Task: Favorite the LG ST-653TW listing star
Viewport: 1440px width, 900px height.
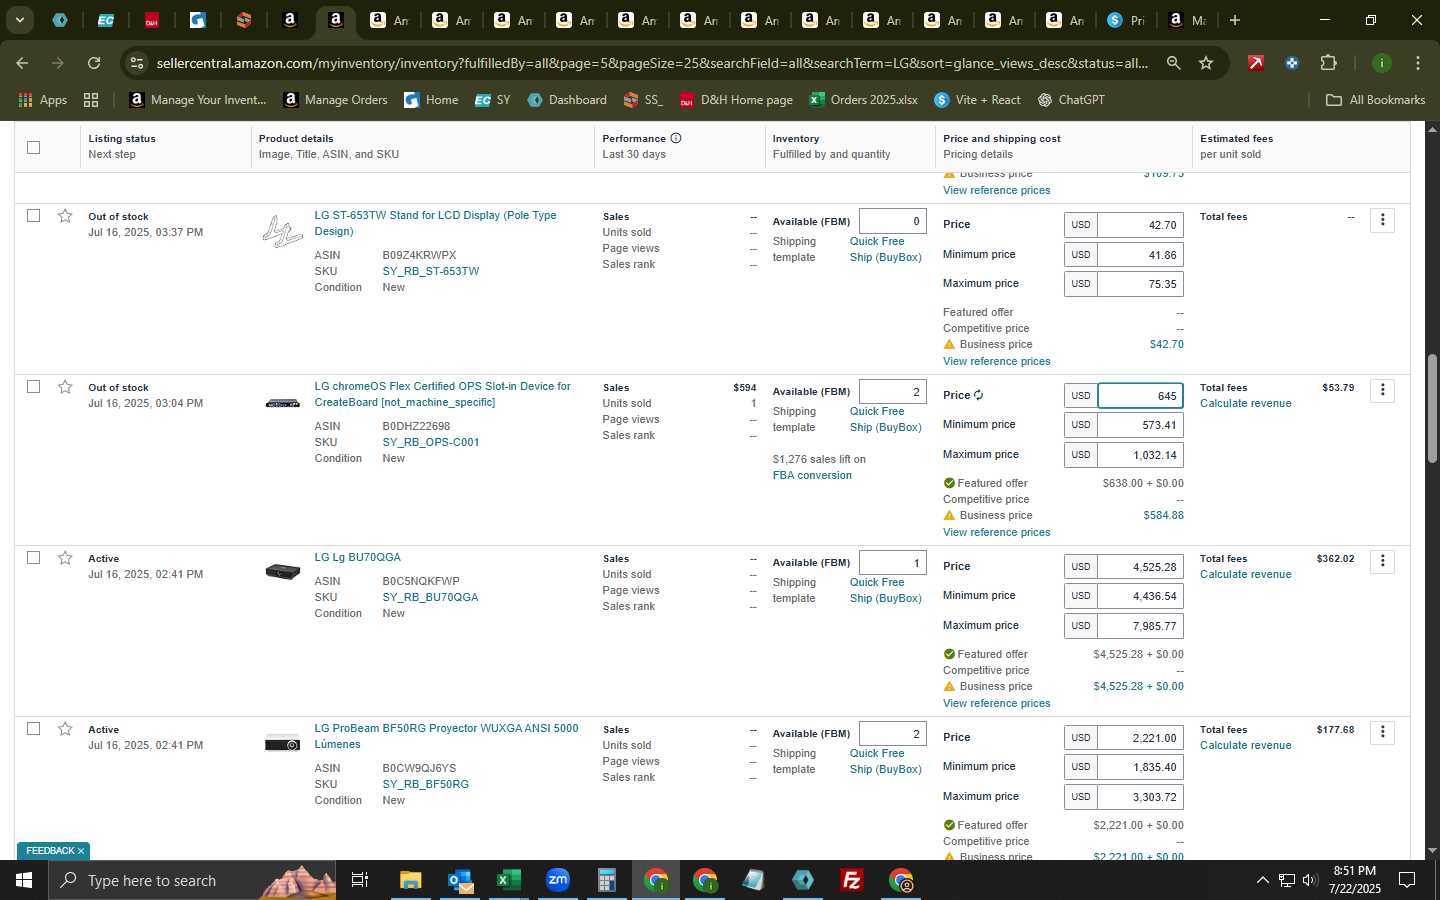Action: 65,216
